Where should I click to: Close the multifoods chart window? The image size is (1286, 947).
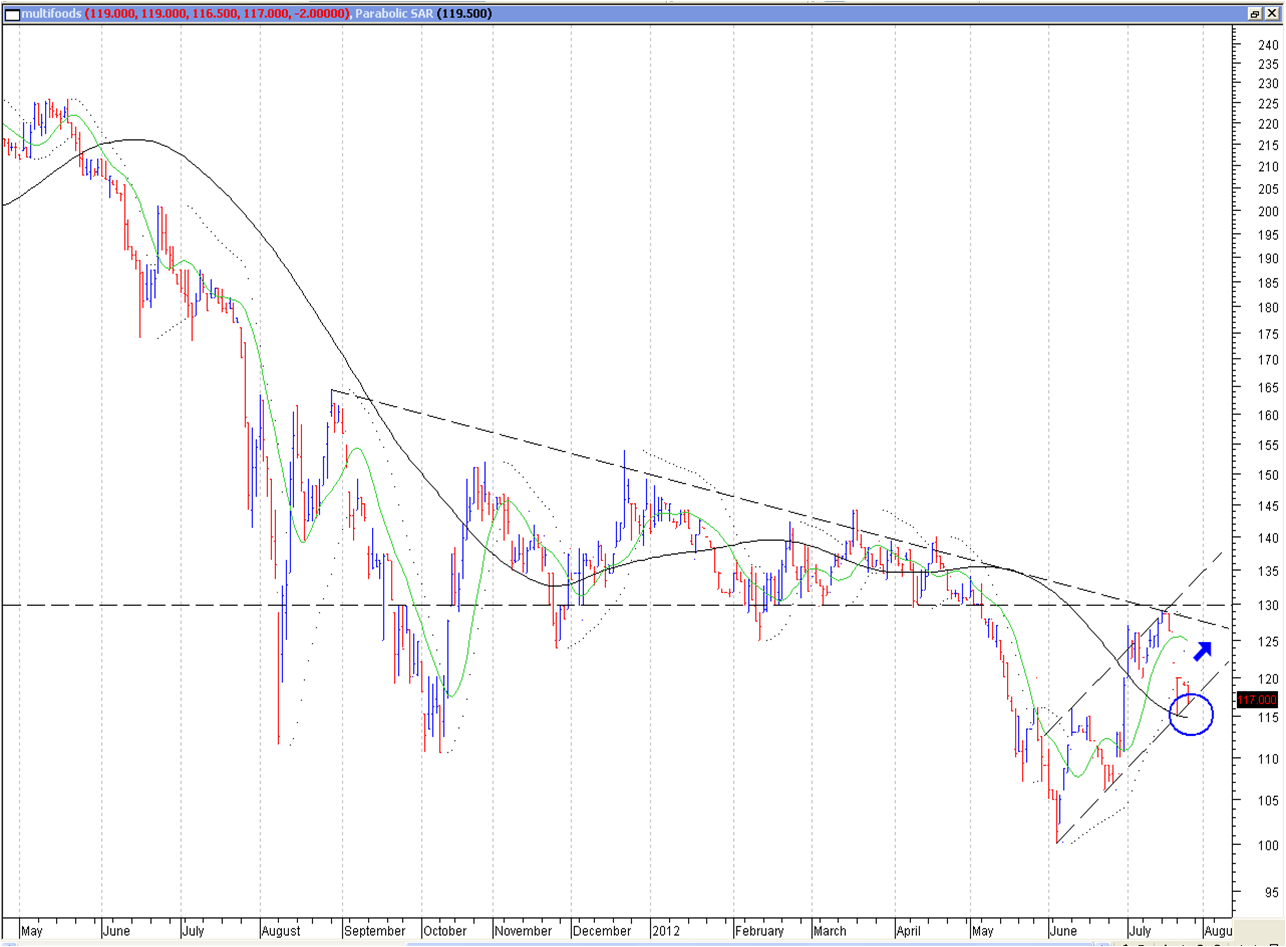coord(1272,14)
